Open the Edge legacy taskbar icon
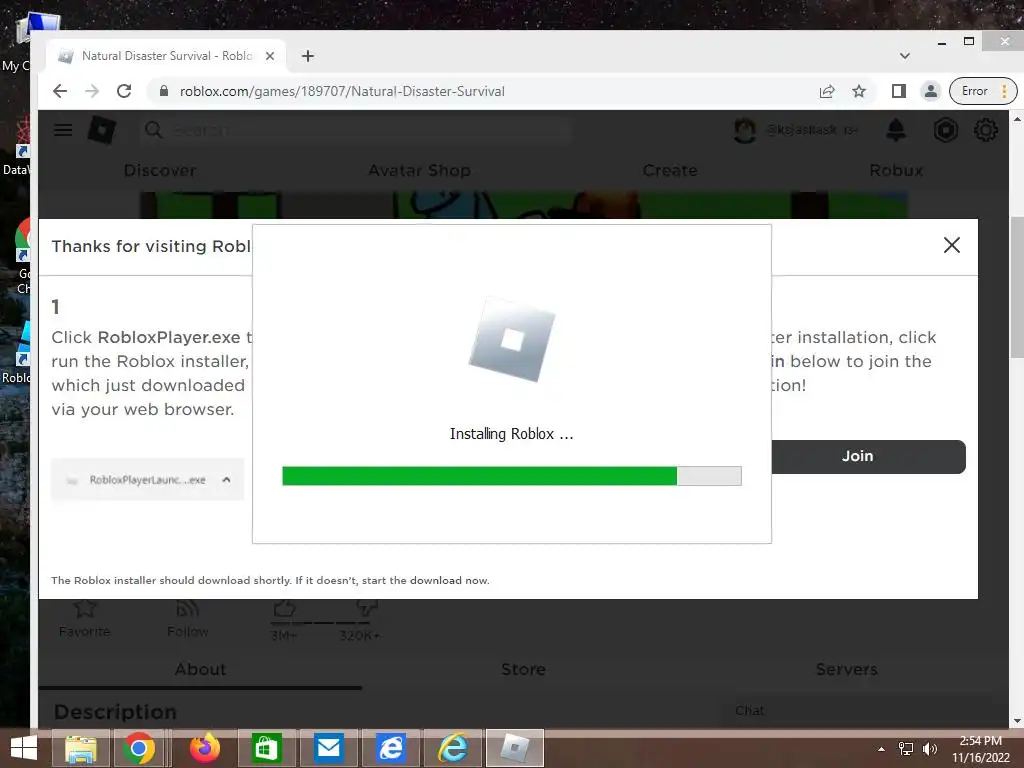1024x768 pixels. point(391,748)
